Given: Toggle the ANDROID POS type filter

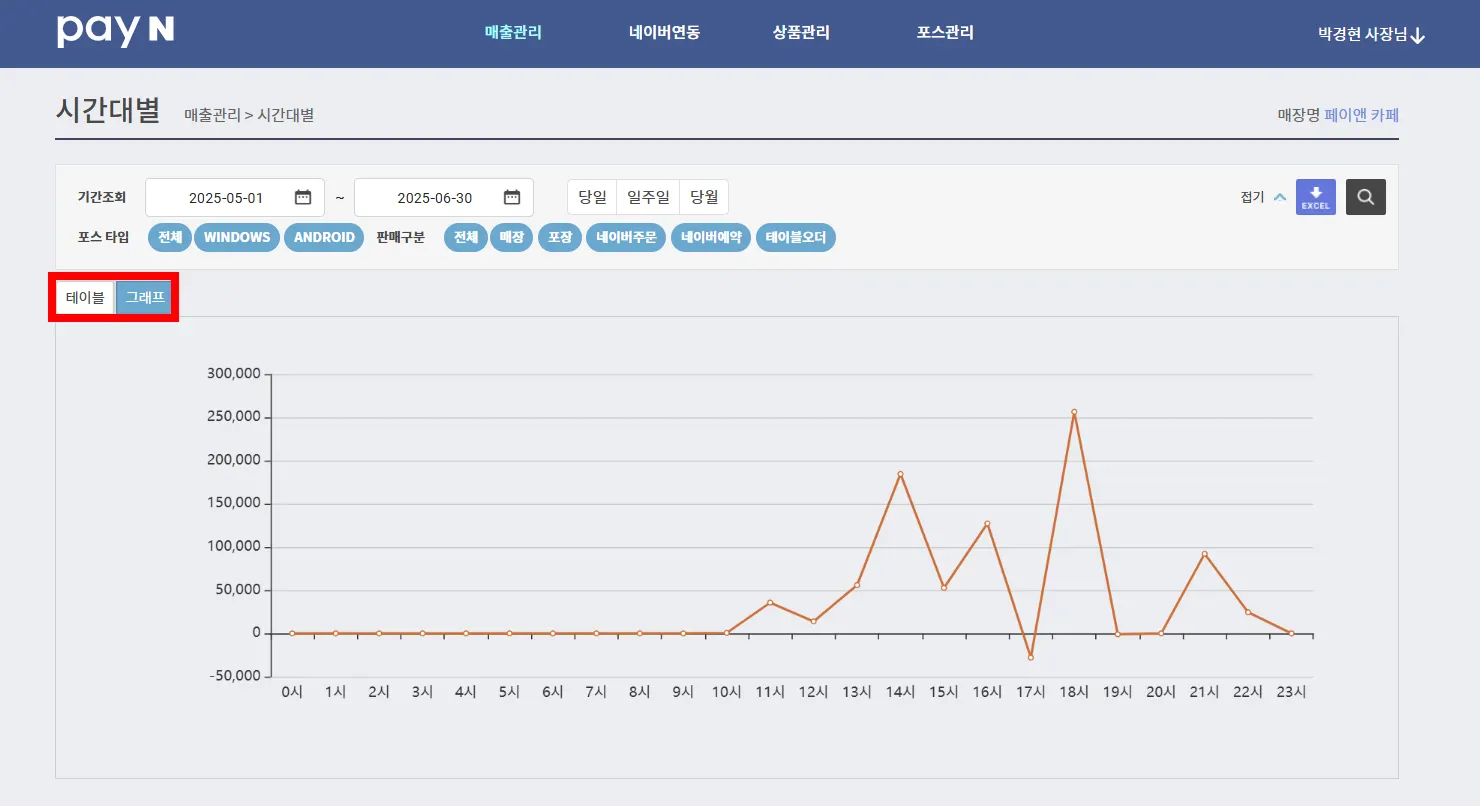Looking at the screenshot, I should tap(324, 238).
